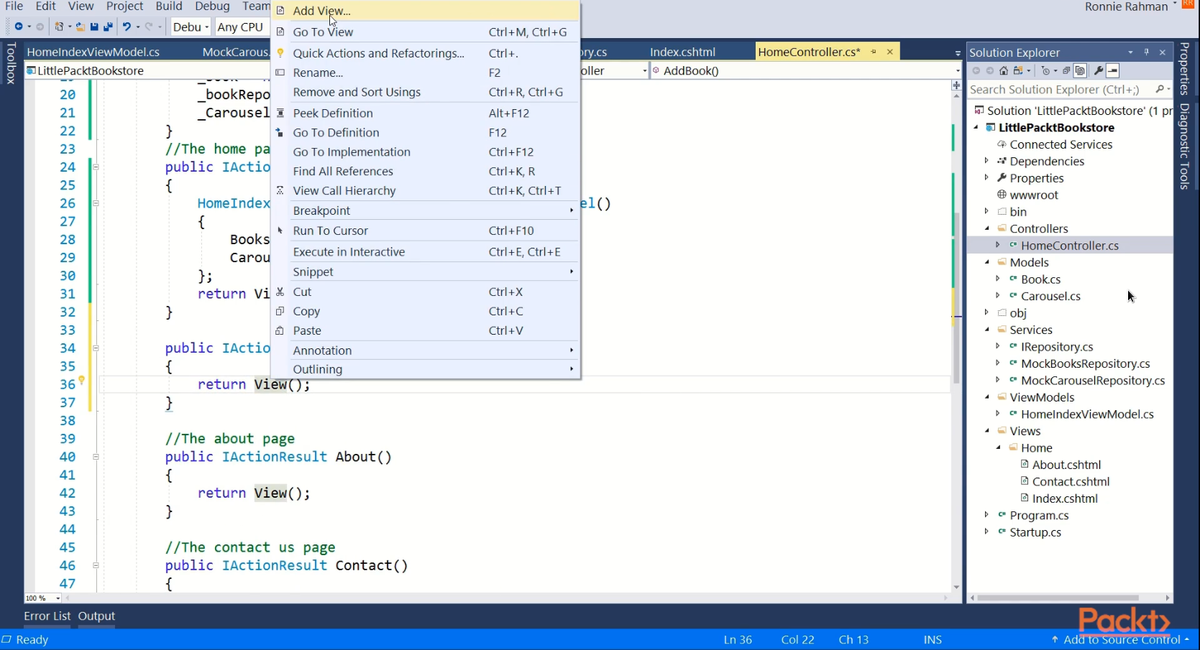Screen dimensions: 1200x650
Task: Select Rename in the context menu
Action: (426, 72)
